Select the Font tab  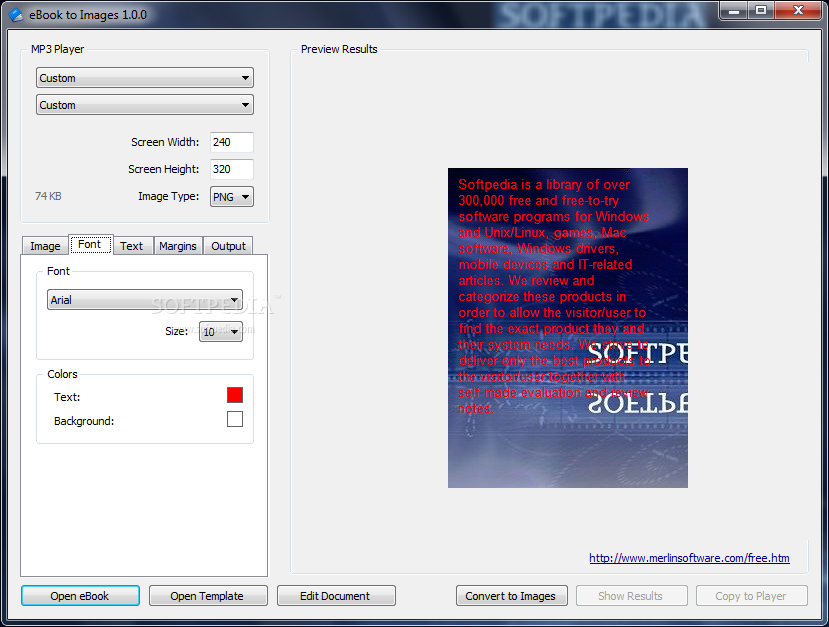pos(90,244)
